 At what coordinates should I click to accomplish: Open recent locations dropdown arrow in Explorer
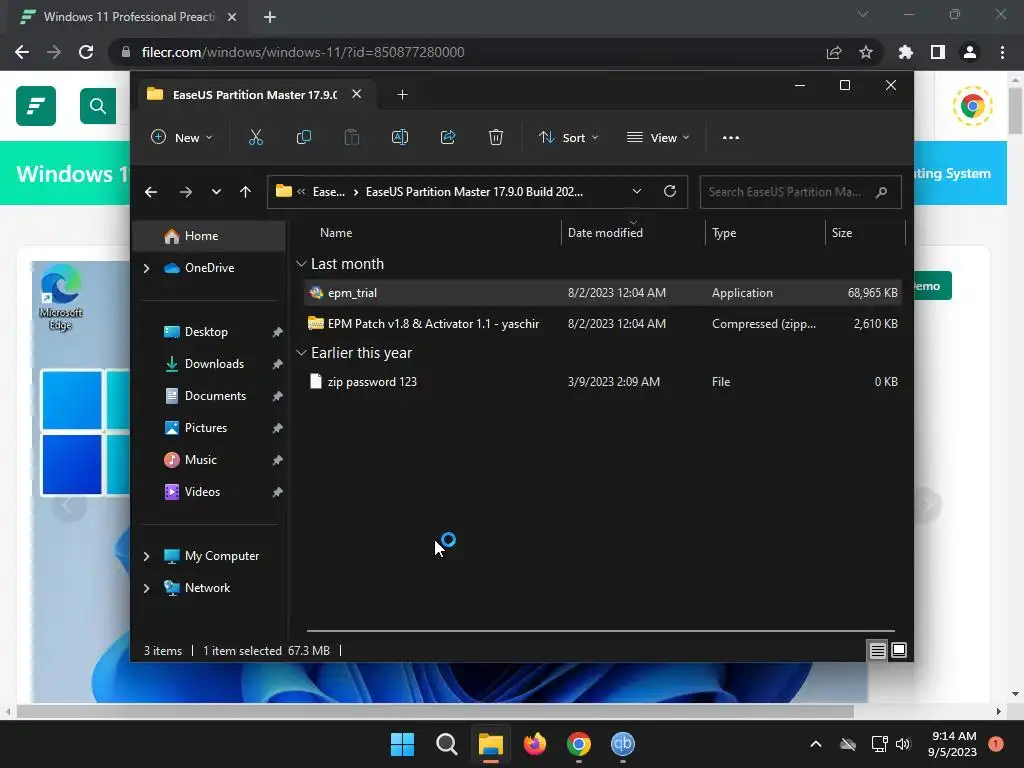click(x=216, y=192)
